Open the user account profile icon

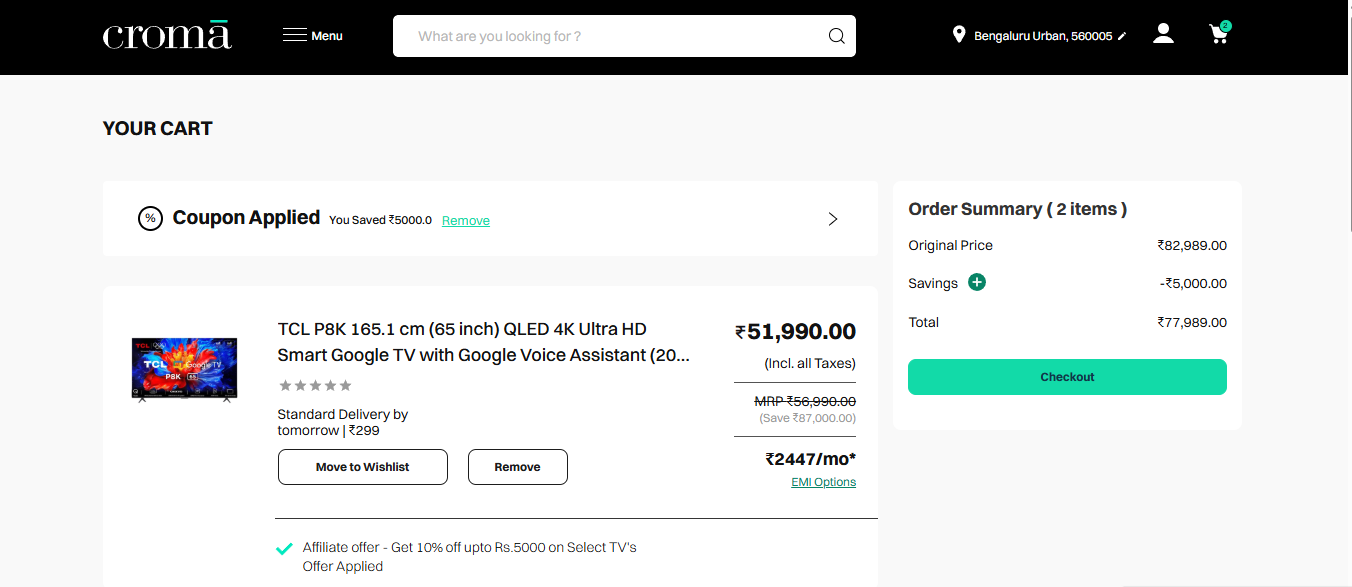coord(1163,34)
